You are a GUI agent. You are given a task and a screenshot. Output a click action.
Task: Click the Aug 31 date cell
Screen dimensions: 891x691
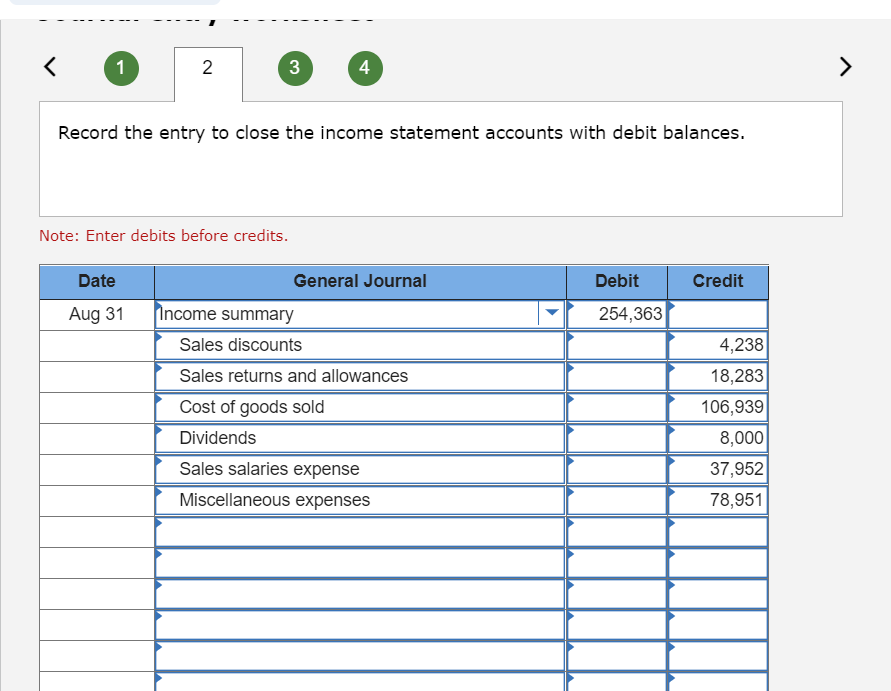[95, 313]
